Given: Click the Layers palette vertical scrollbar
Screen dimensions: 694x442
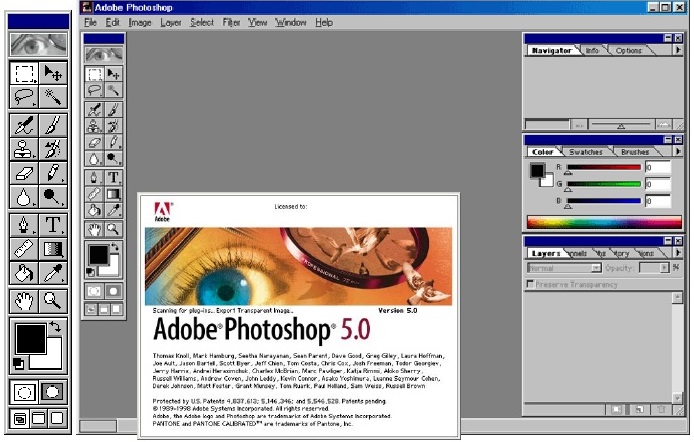Looking at the screenshot, I should (677, 348).
